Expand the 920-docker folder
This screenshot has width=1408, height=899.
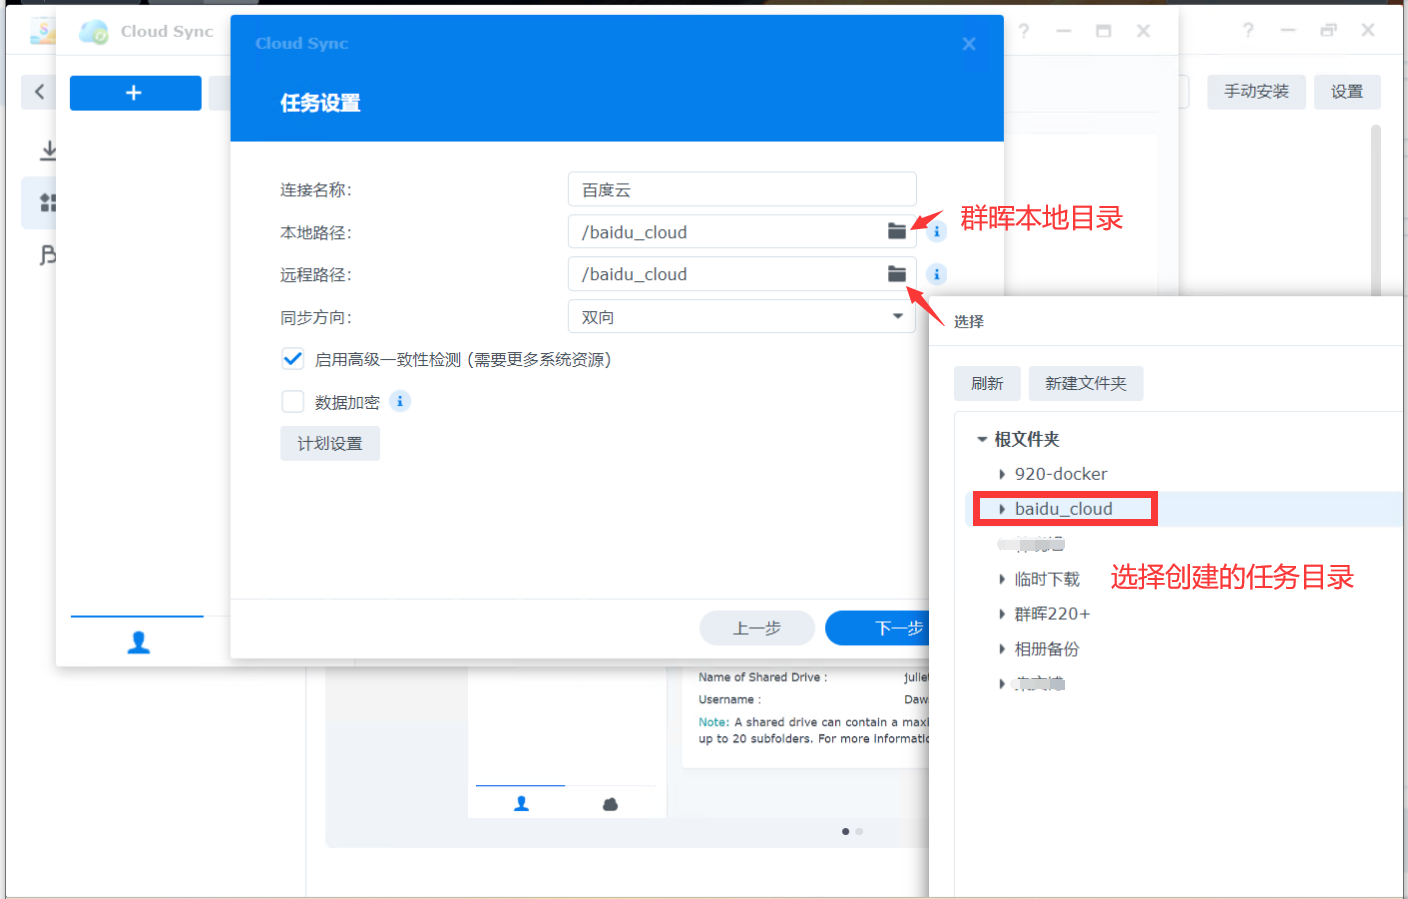1002,474
